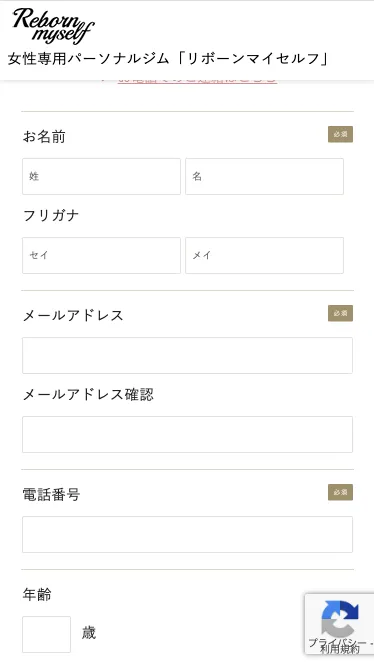Focus the 姓 last name field

(101, 176)
